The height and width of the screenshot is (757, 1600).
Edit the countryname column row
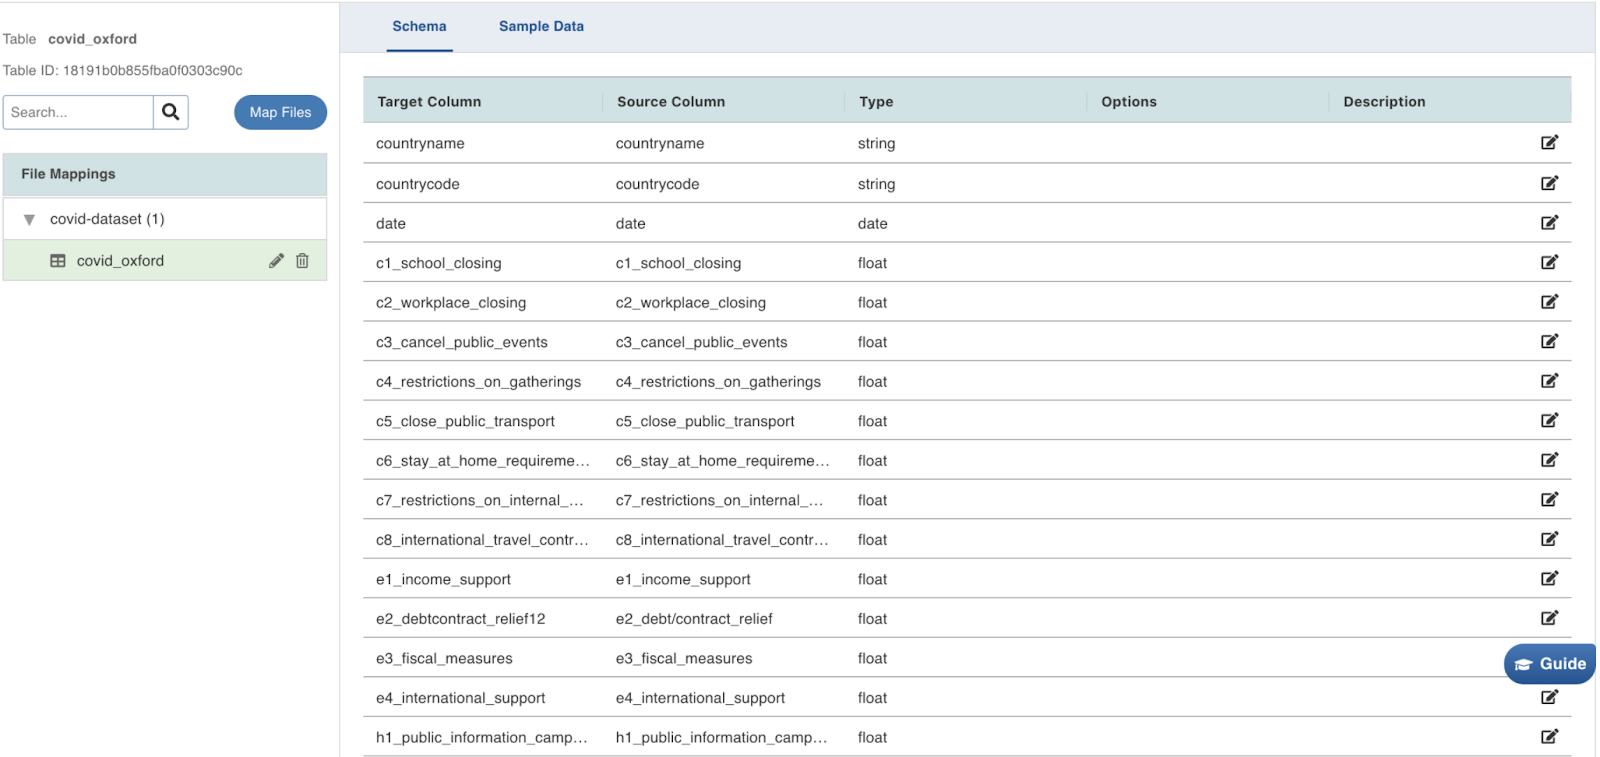(x=1549, y=143)
